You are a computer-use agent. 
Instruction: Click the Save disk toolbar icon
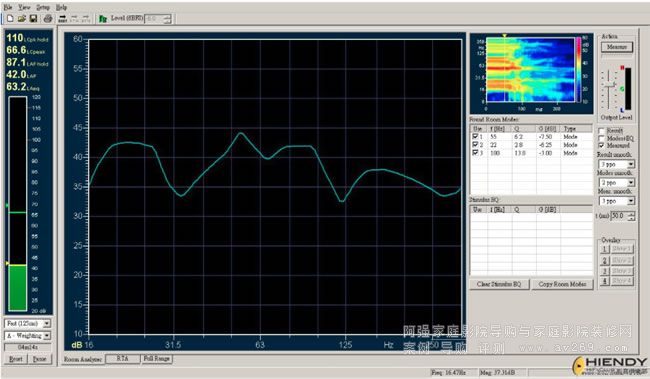[34, 19]
